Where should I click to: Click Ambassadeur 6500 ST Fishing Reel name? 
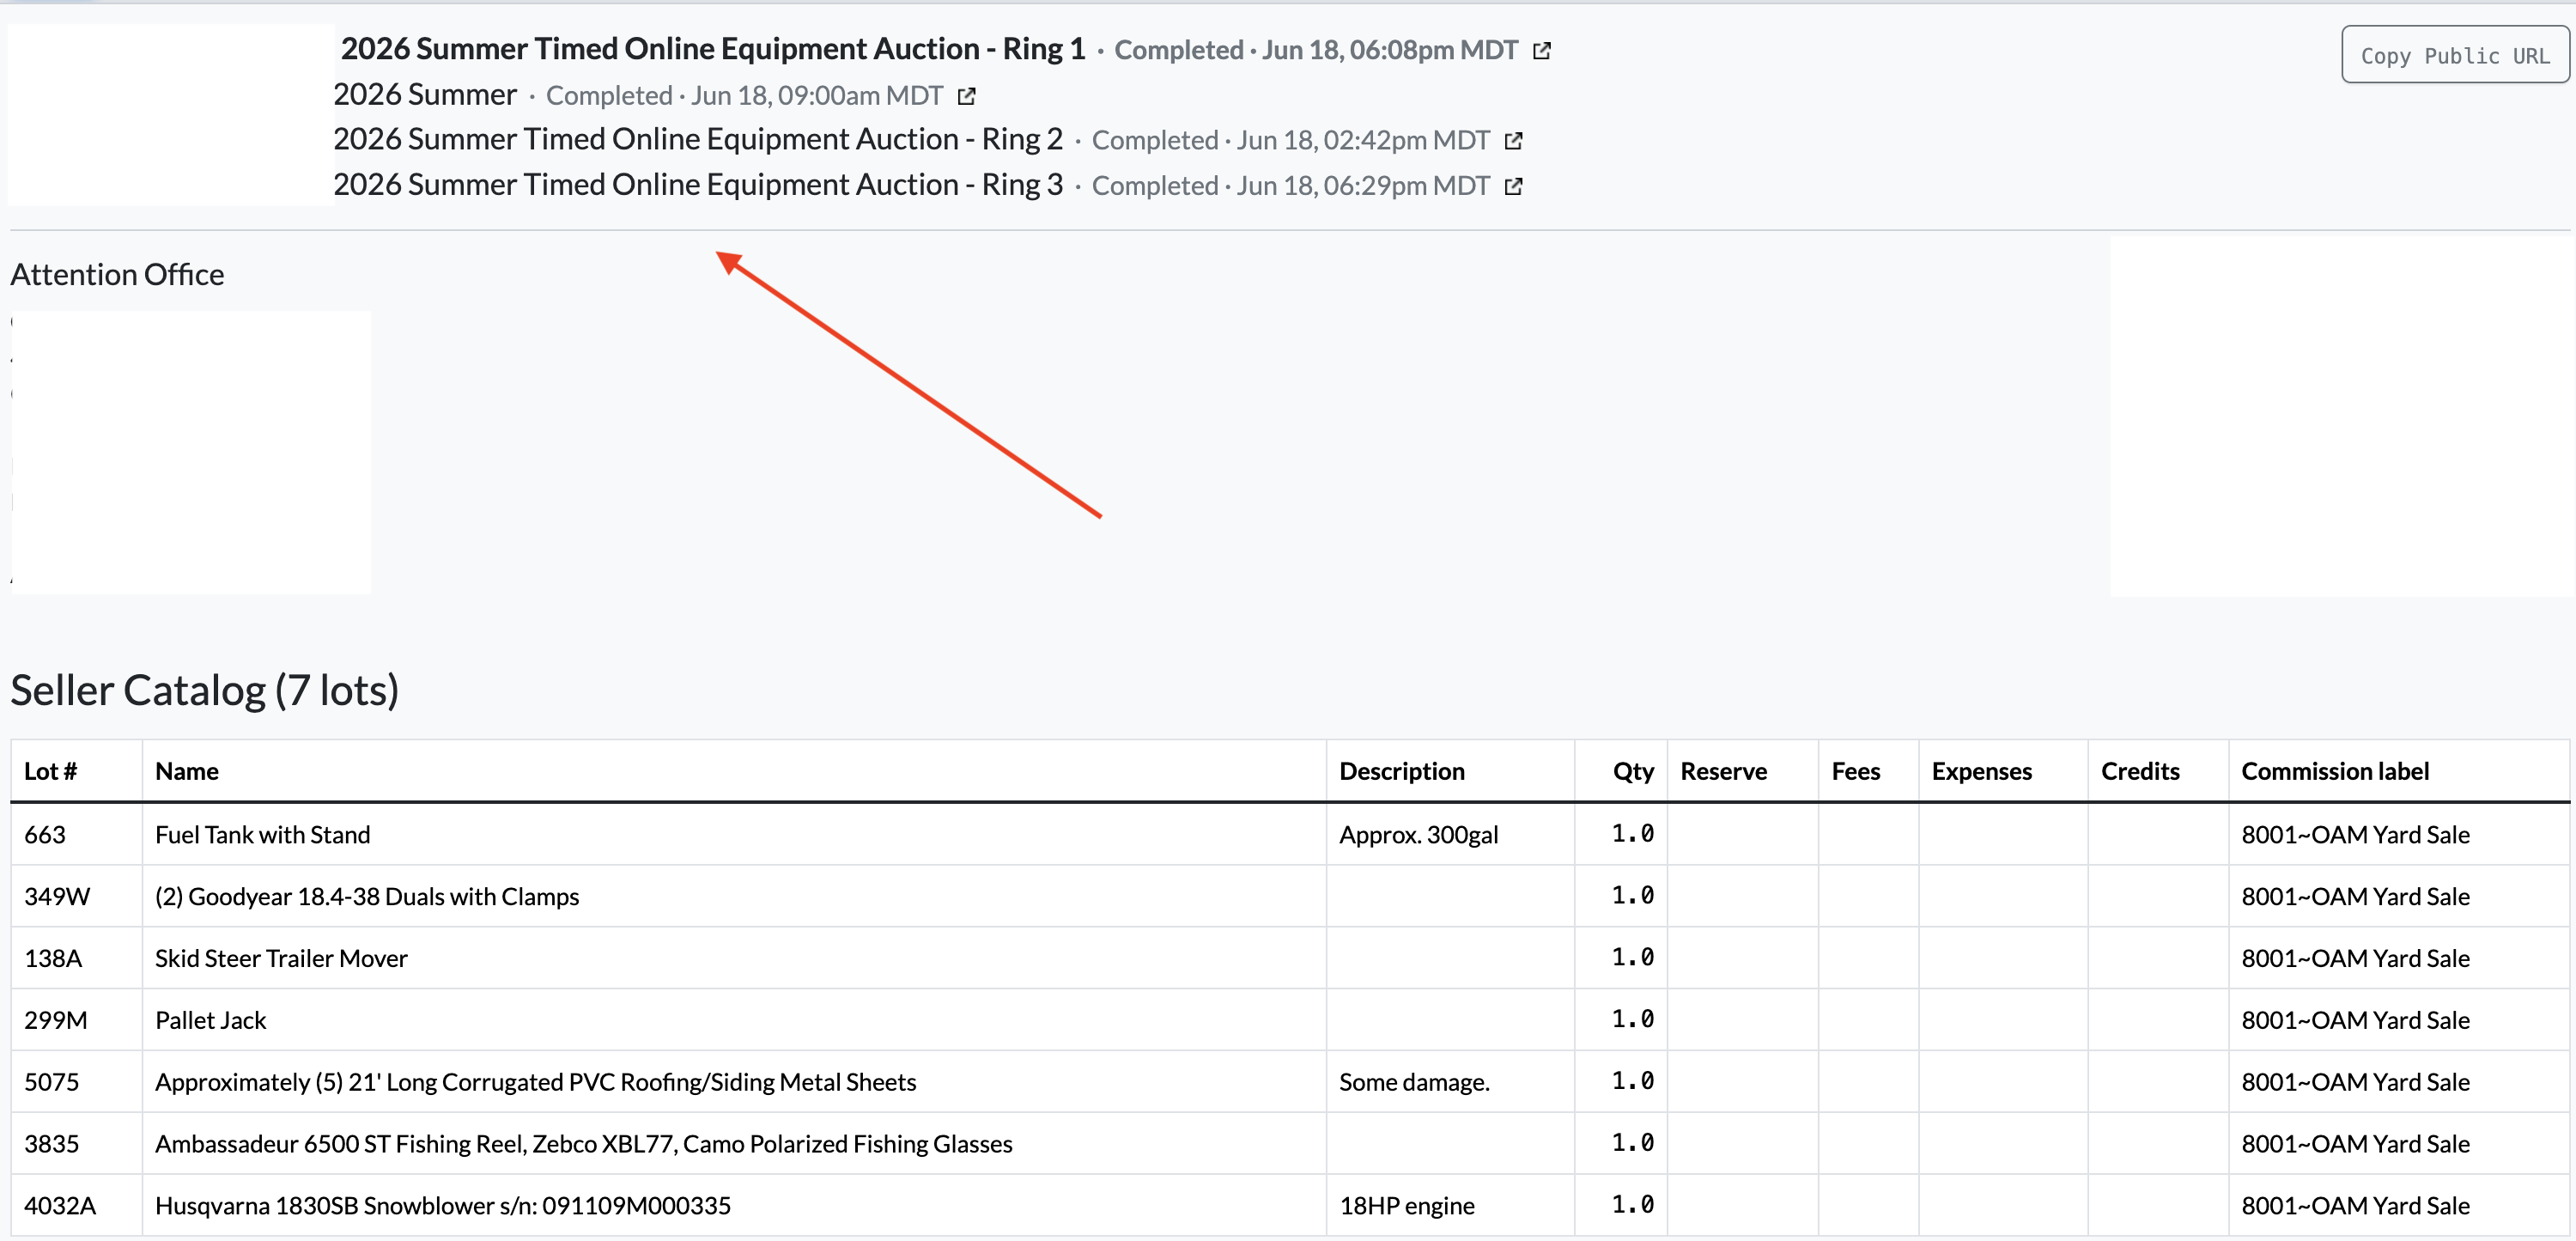583,1145
